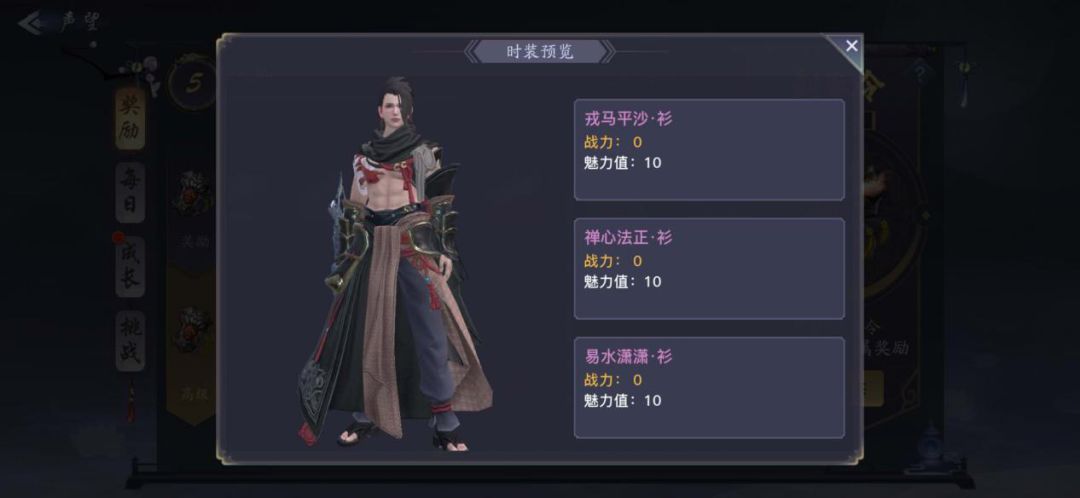Select the 戎马平沙·衫 outfit card
The image size is (1080, 498).
709,149
